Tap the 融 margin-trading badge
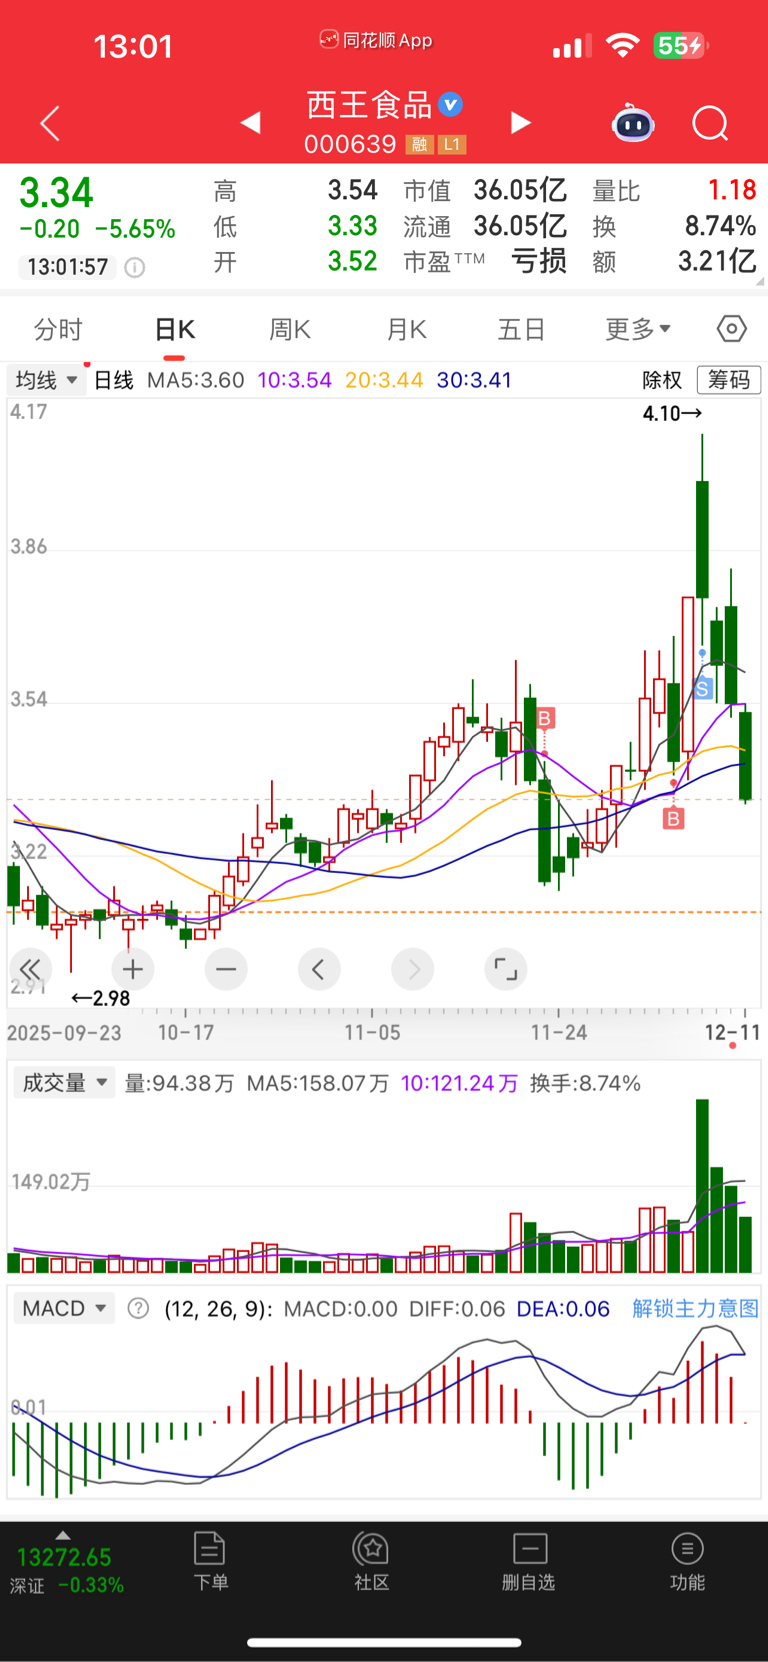 [419, 145]
